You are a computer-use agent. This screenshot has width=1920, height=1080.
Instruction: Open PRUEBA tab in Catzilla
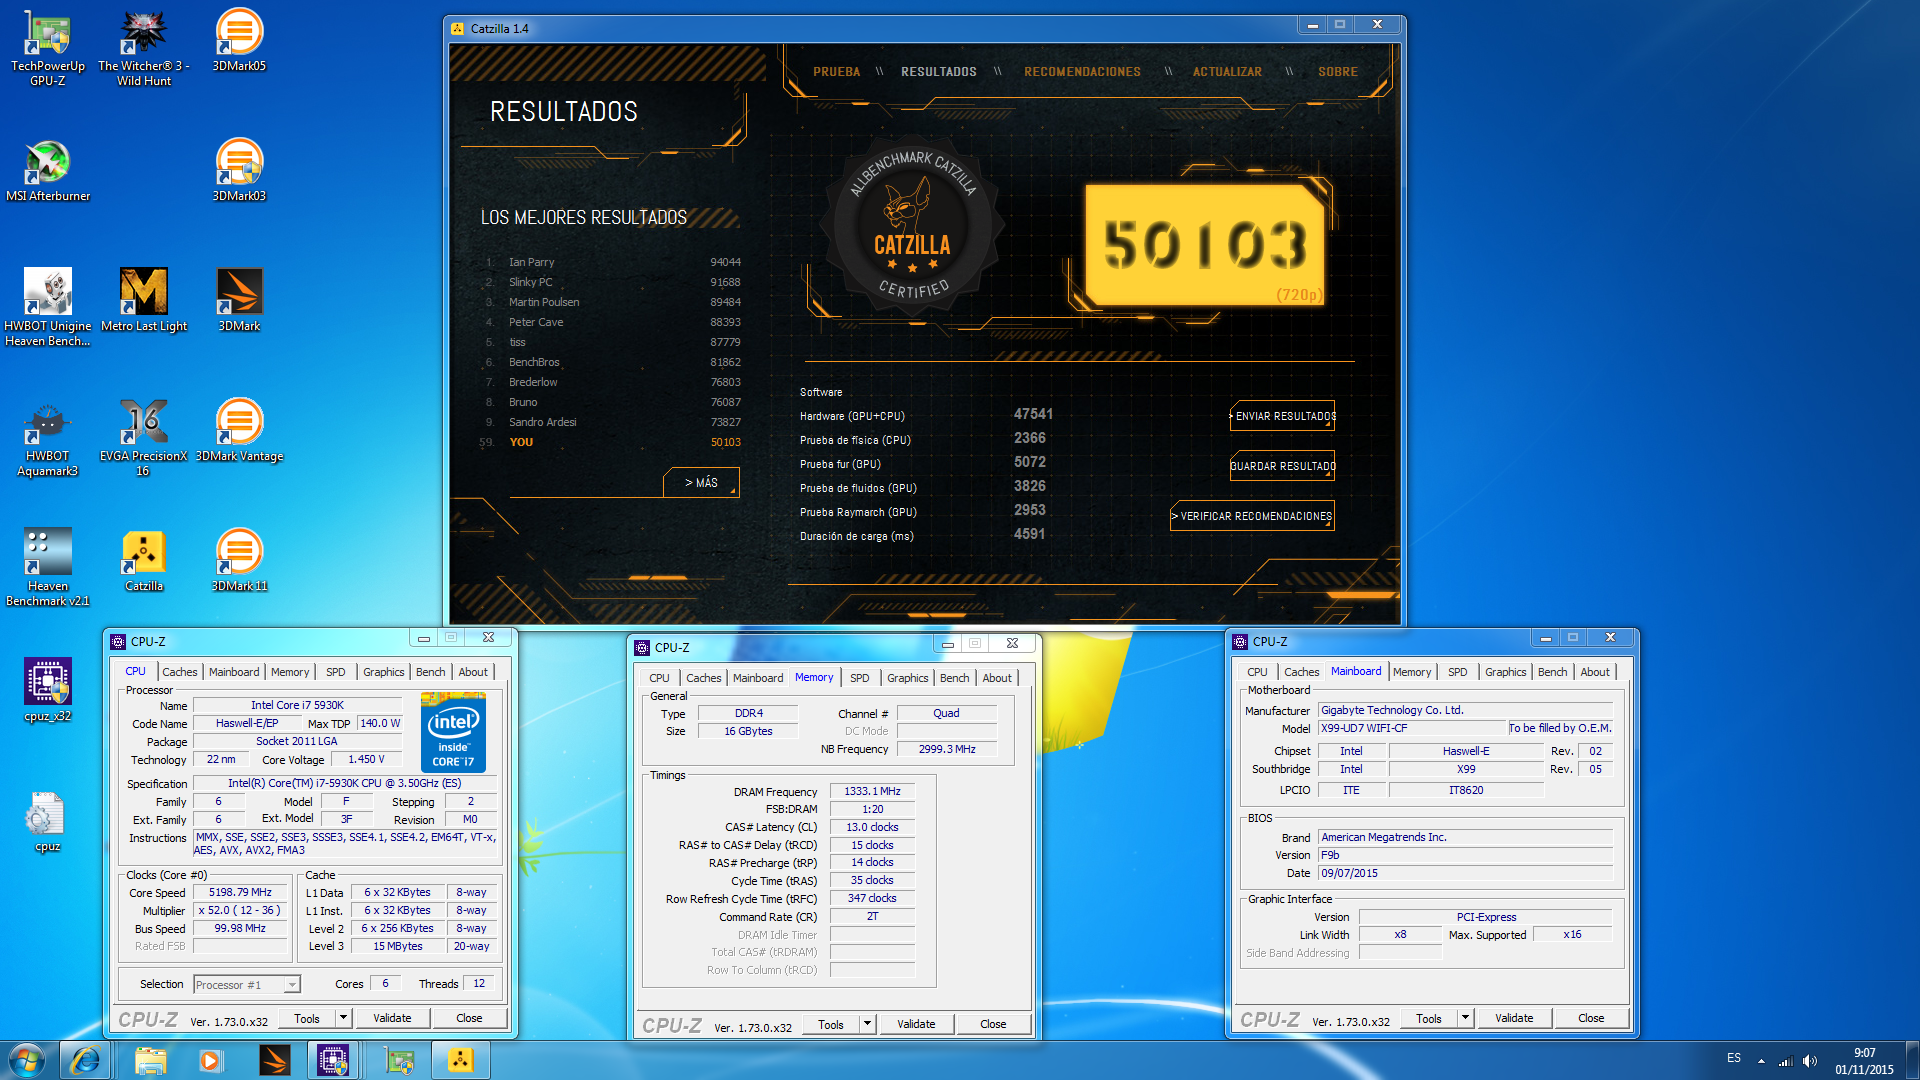836,72
